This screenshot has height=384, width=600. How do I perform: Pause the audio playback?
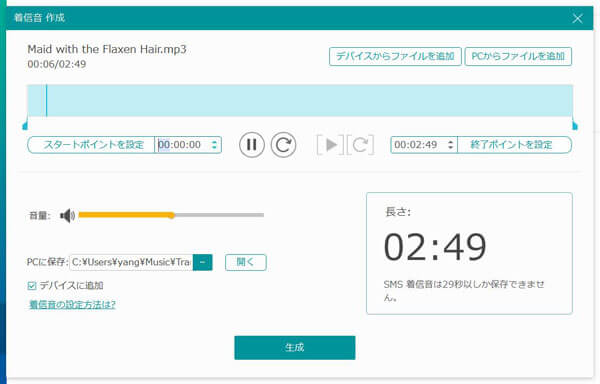(251, 145)
